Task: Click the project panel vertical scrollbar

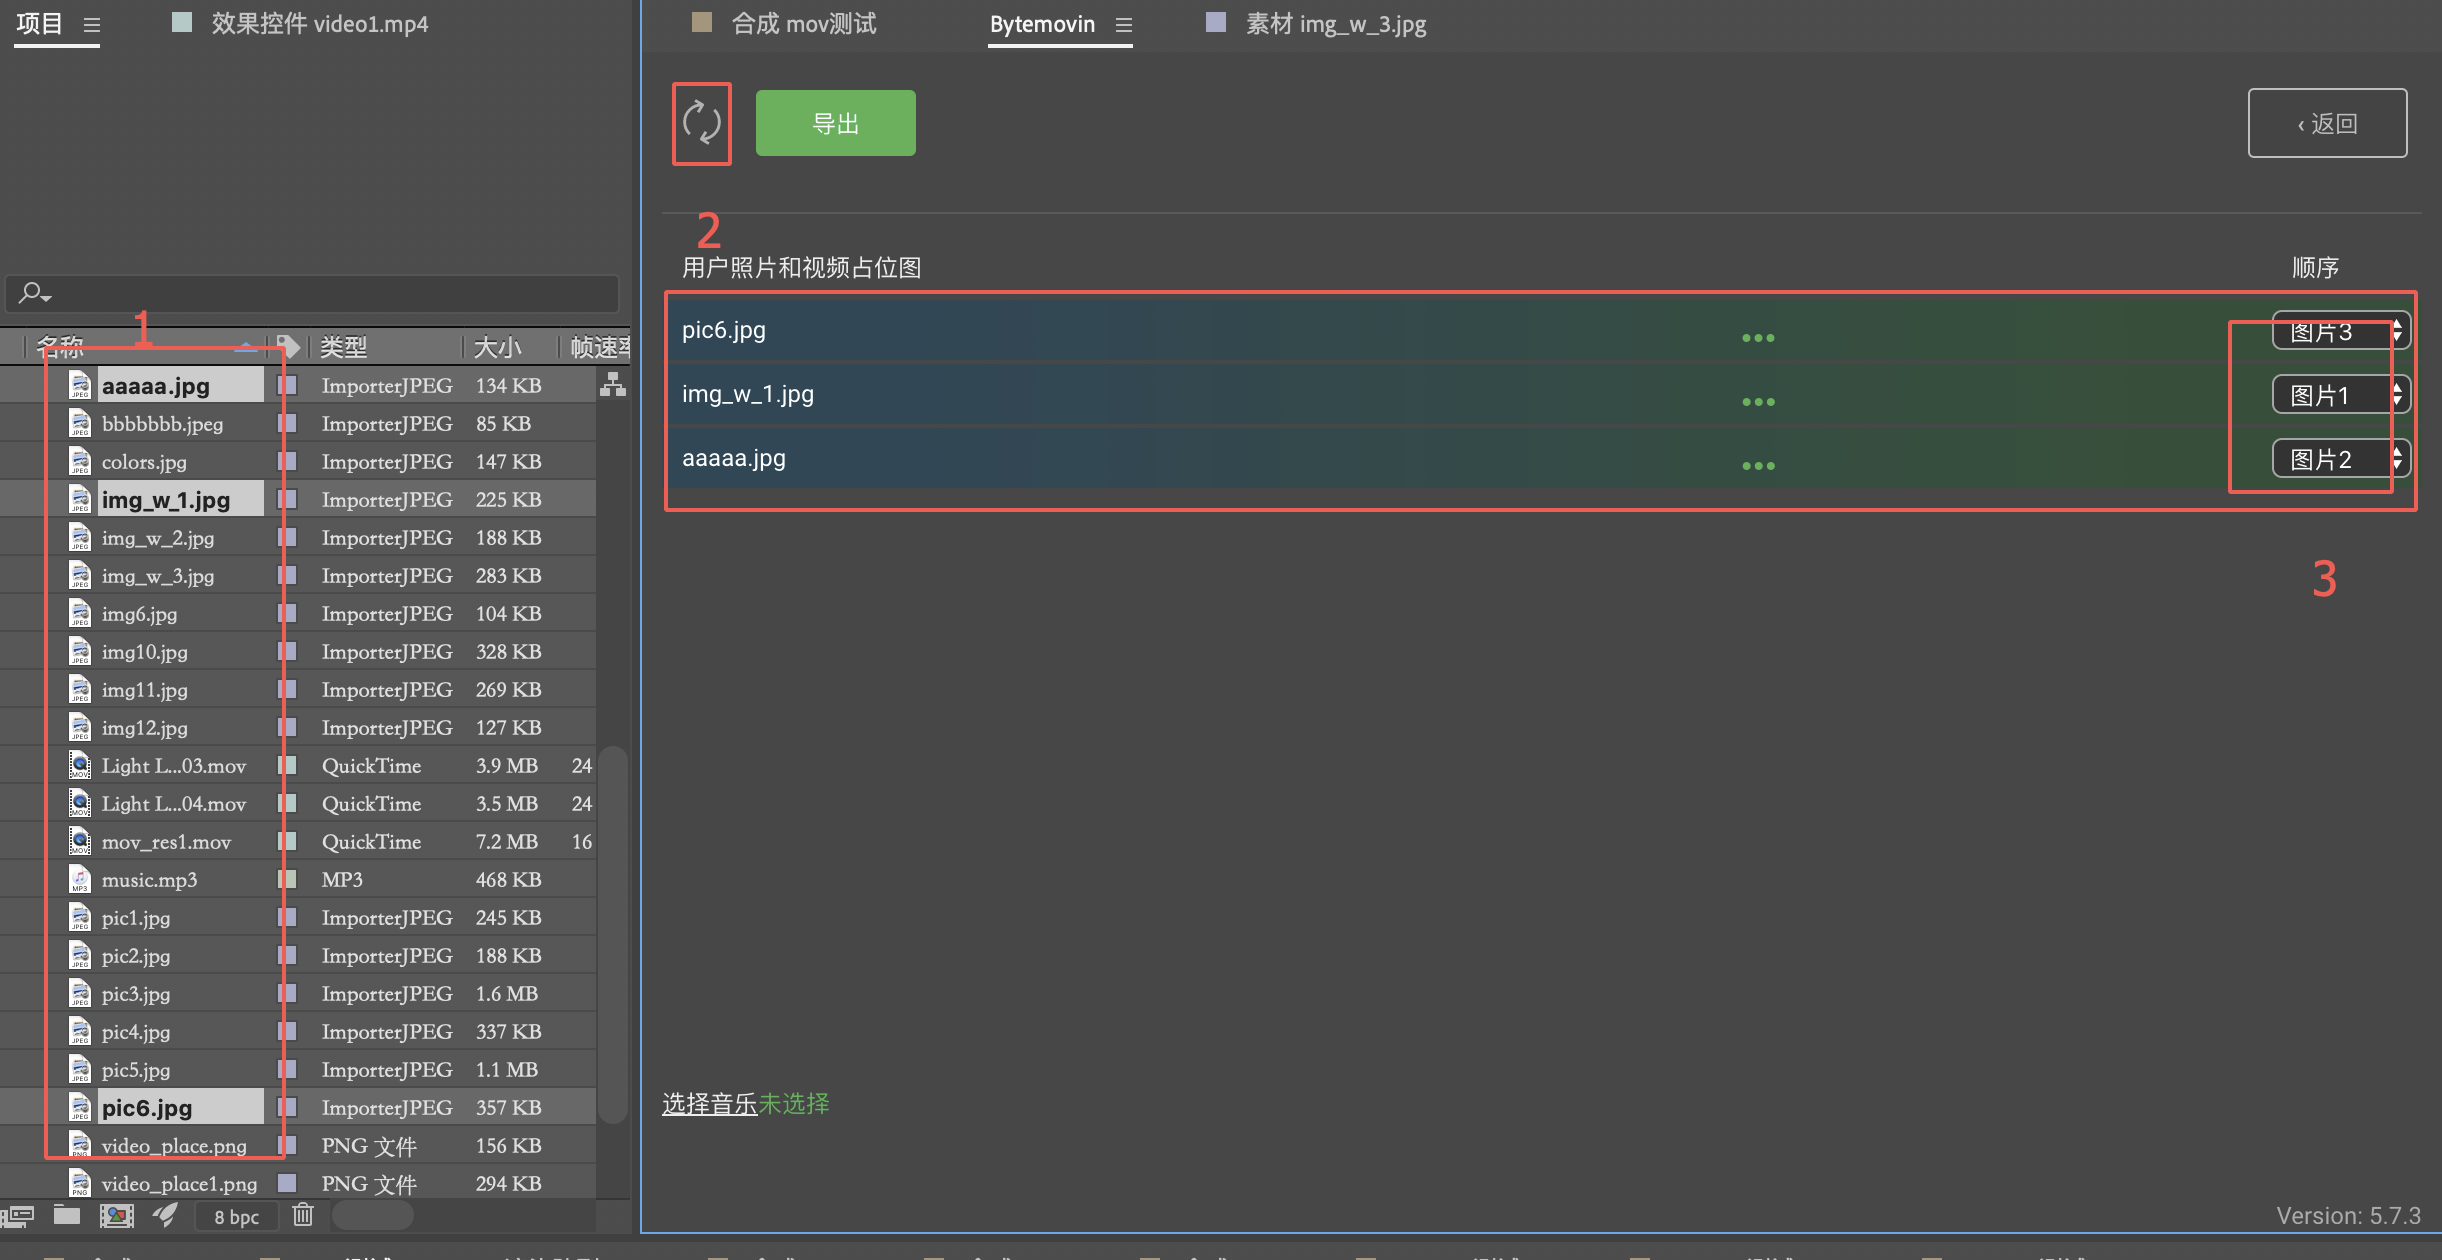Action: [614, 935]
